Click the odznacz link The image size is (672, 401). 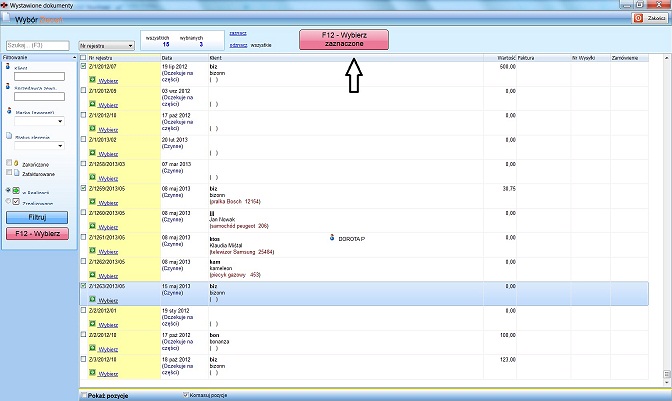pos(238,45)
